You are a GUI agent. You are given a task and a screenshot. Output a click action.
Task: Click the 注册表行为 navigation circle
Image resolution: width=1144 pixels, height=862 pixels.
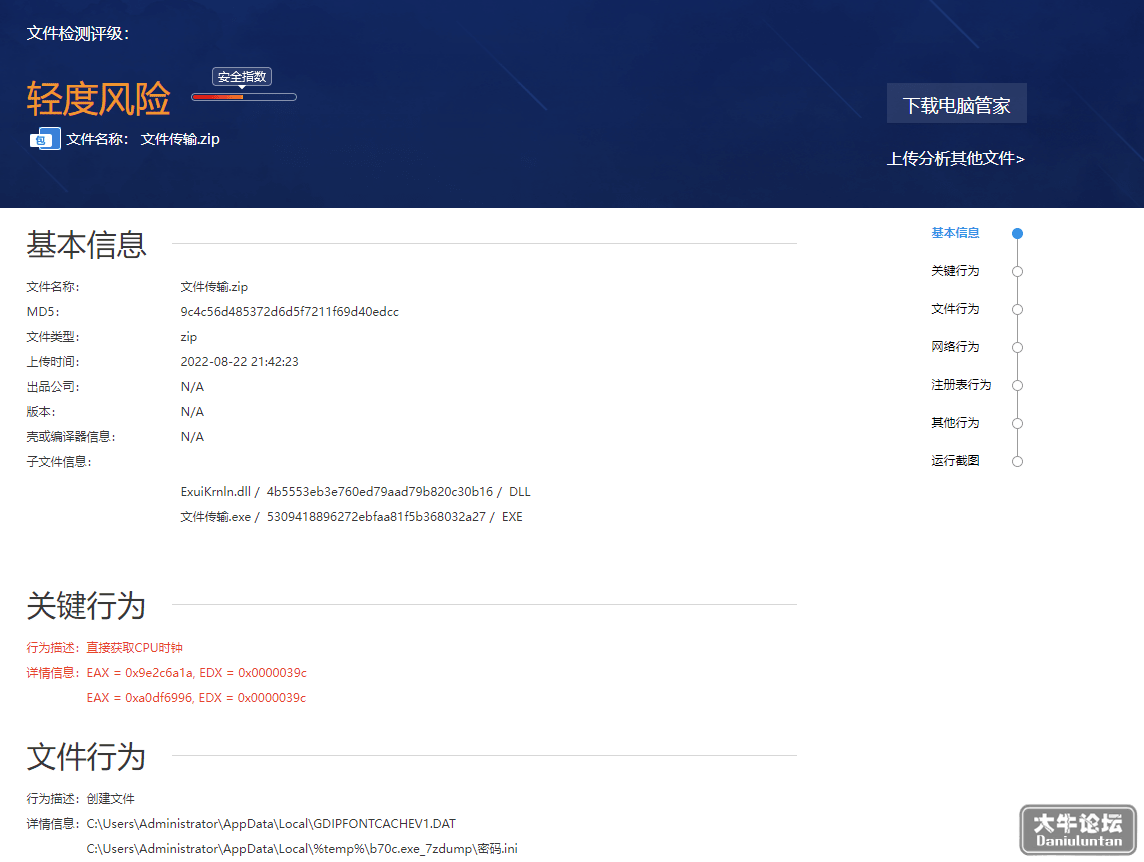pos(1017,385)
